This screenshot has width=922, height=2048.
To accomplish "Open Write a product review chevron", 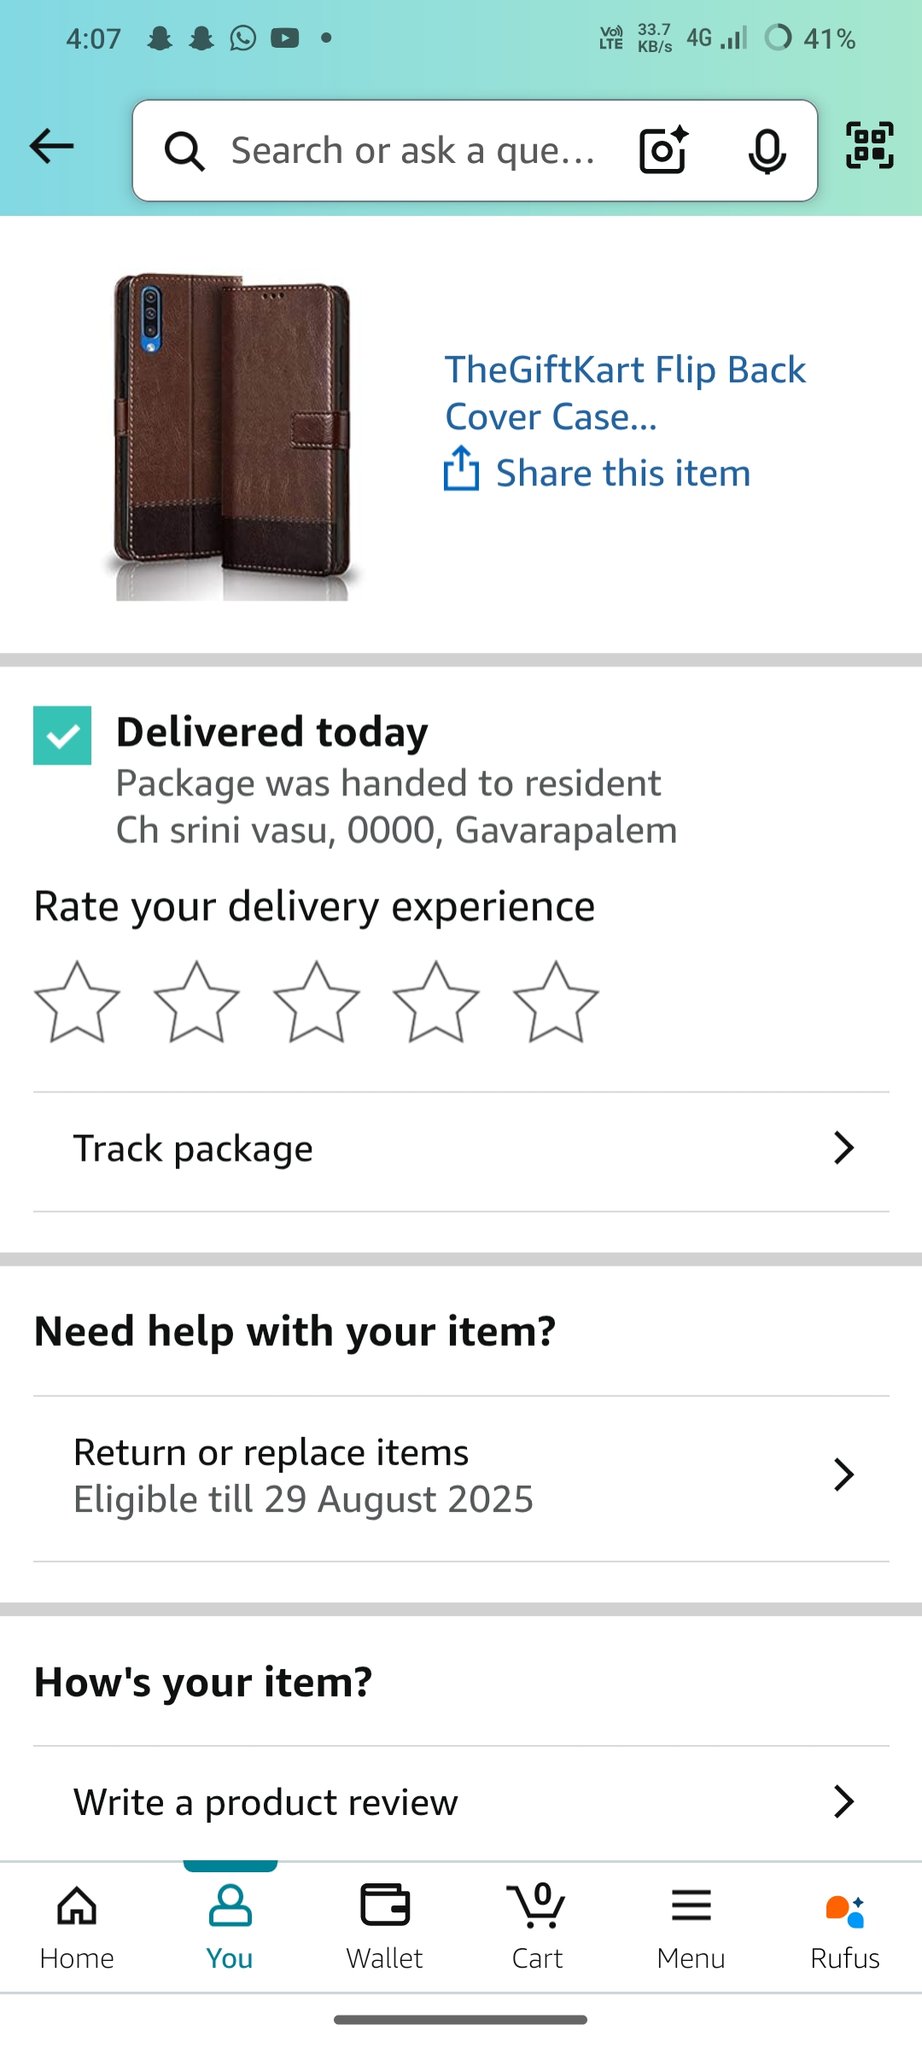I will click(x=843, y=1801).
